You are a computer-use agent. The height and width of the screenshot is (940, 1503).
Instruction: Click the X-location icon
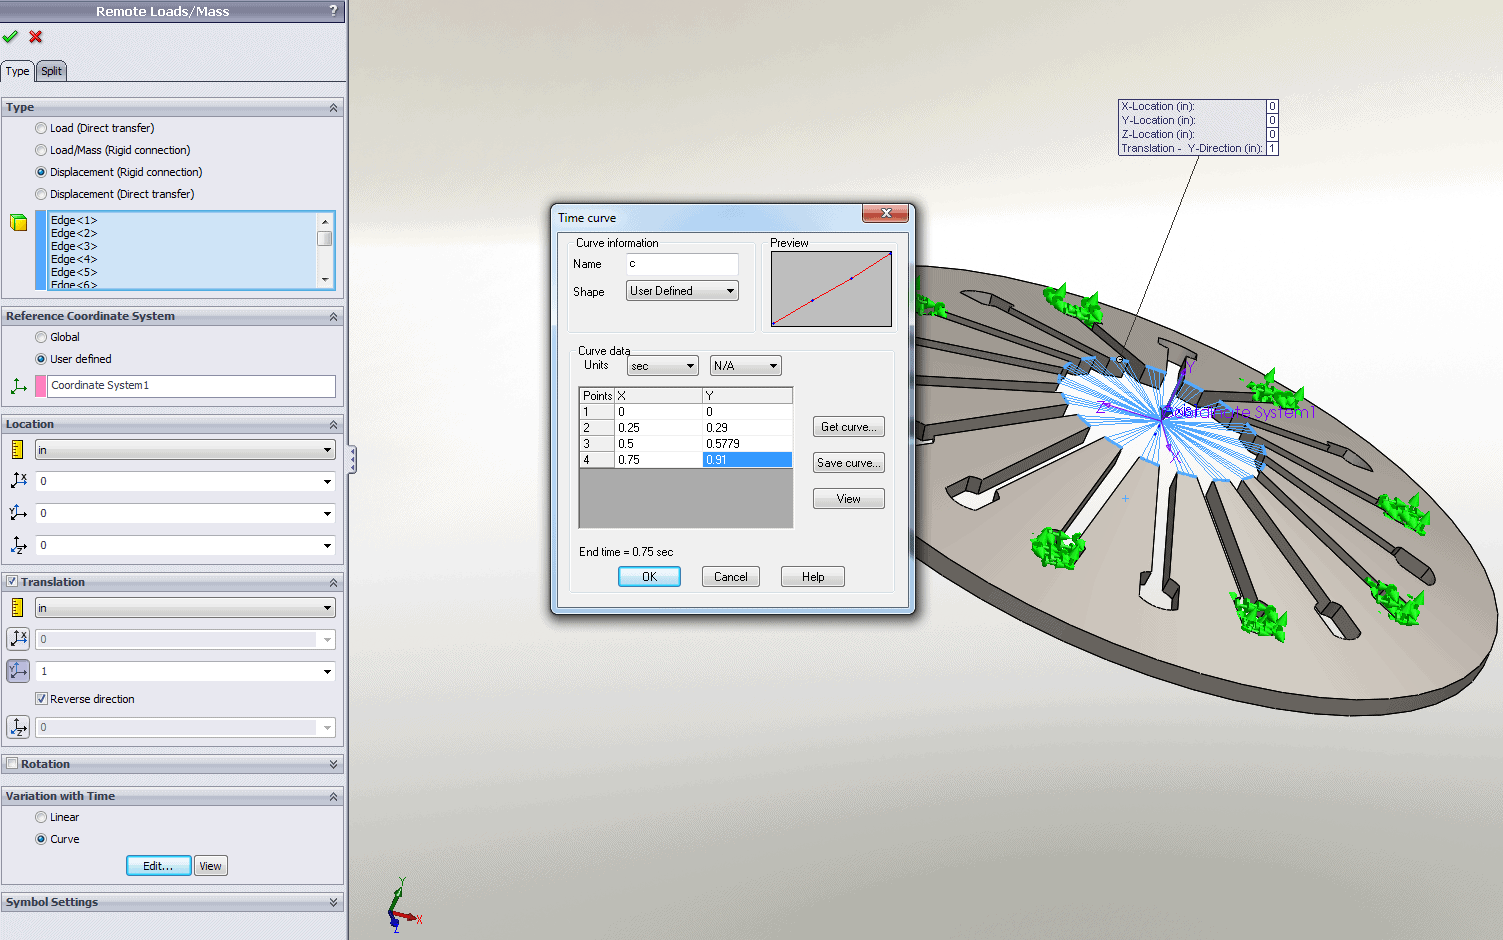coord(18,481)
